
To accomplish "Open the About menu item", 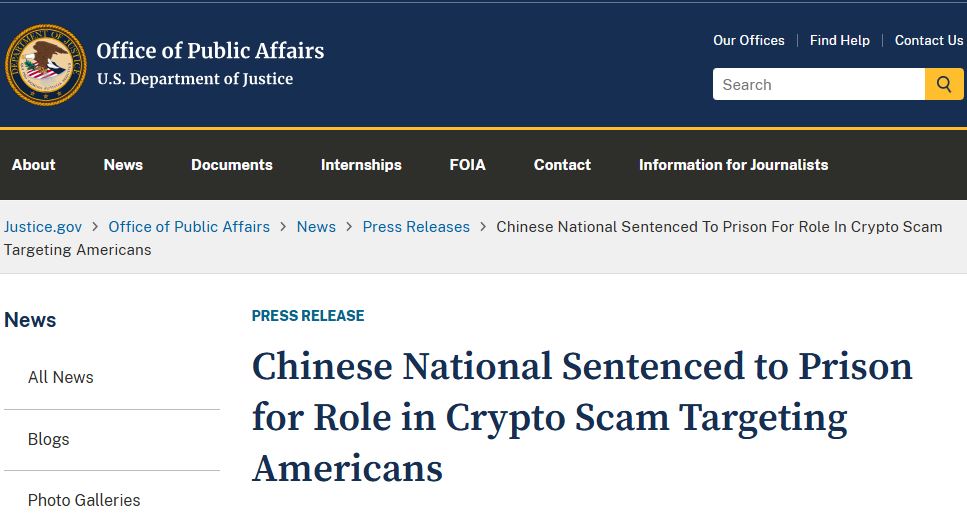I will pyautogui.click(x=34, y=165).
